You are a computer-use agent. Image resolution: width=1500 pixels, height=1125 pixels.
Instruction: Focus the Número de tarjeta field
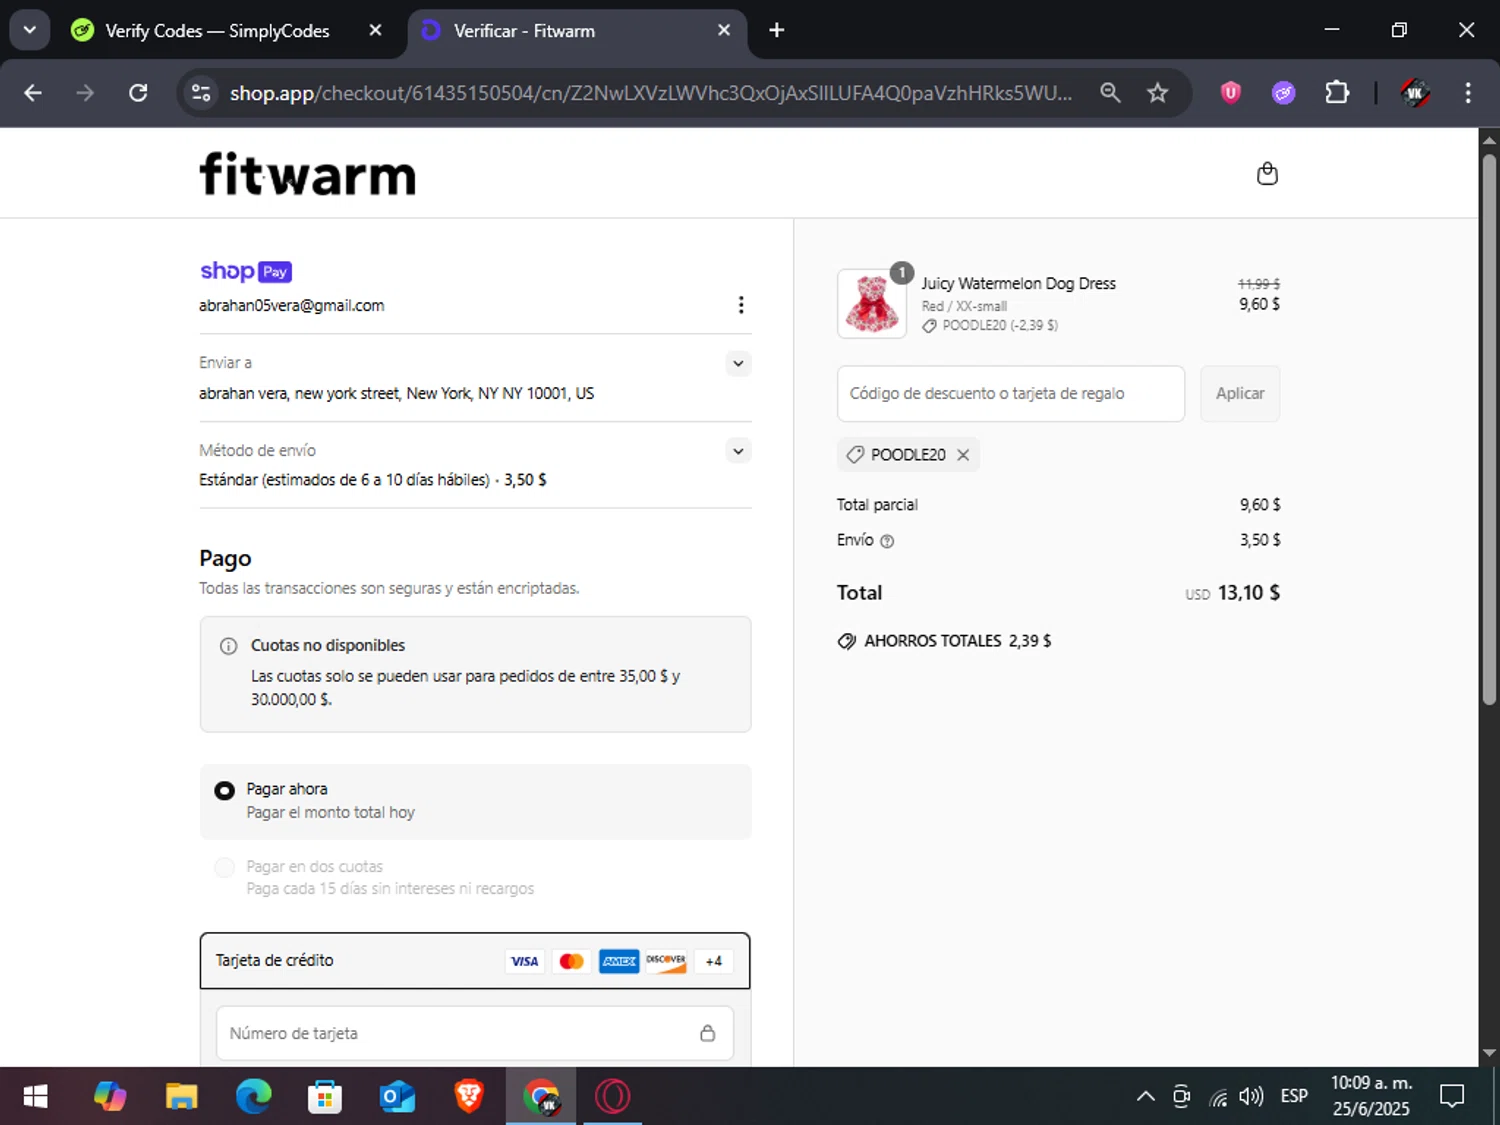click(475, 1033)
